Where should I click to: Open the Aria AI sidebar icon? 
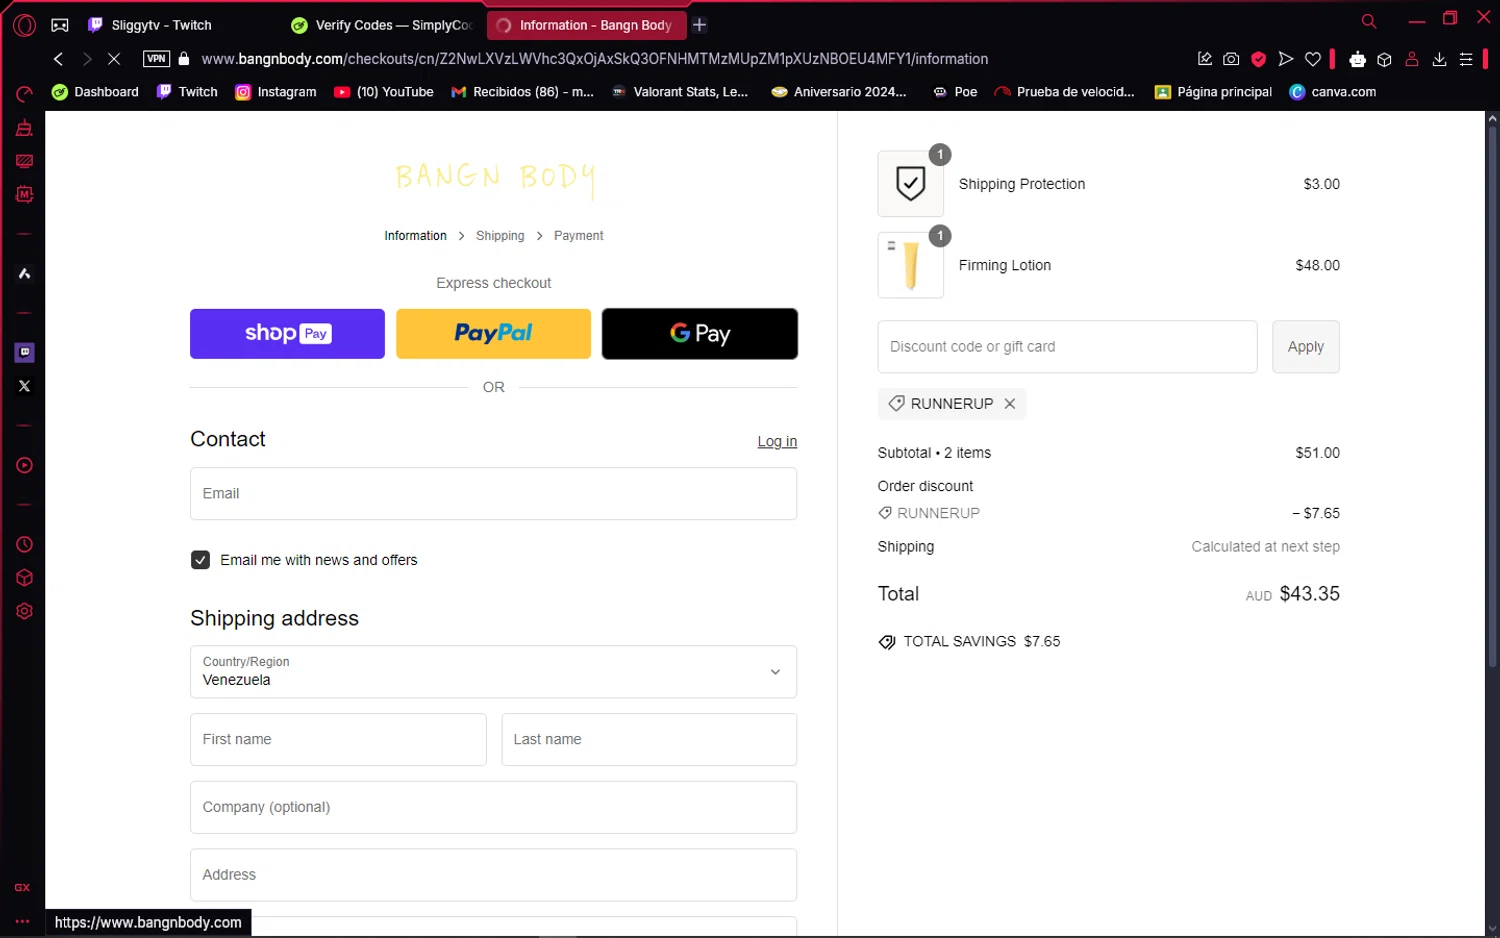pyautogui.click(x=24, y=274)
